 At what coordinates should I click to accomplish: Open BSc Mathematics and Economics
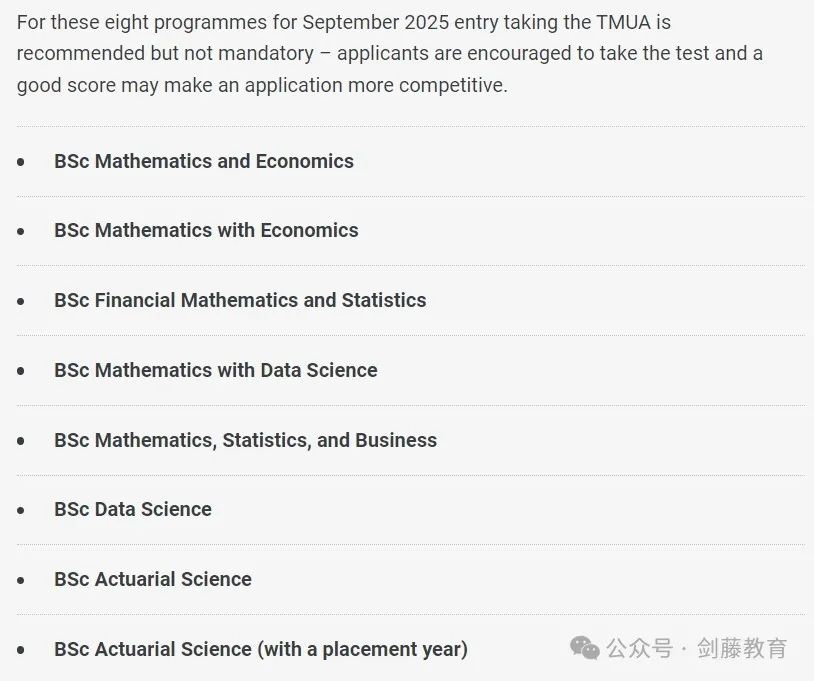click(204, 161)
